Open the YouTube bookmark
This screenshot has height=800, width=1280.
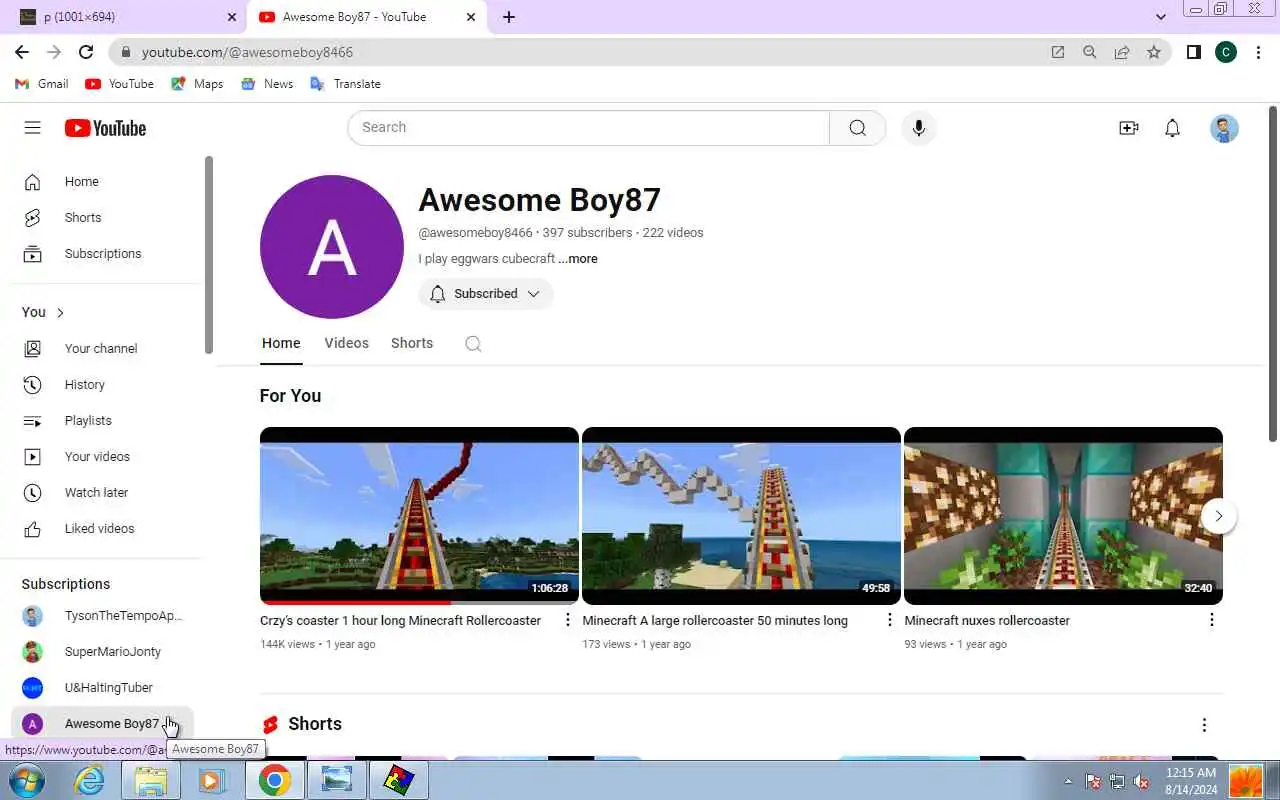pyautogui.click(x=119, y=84)
